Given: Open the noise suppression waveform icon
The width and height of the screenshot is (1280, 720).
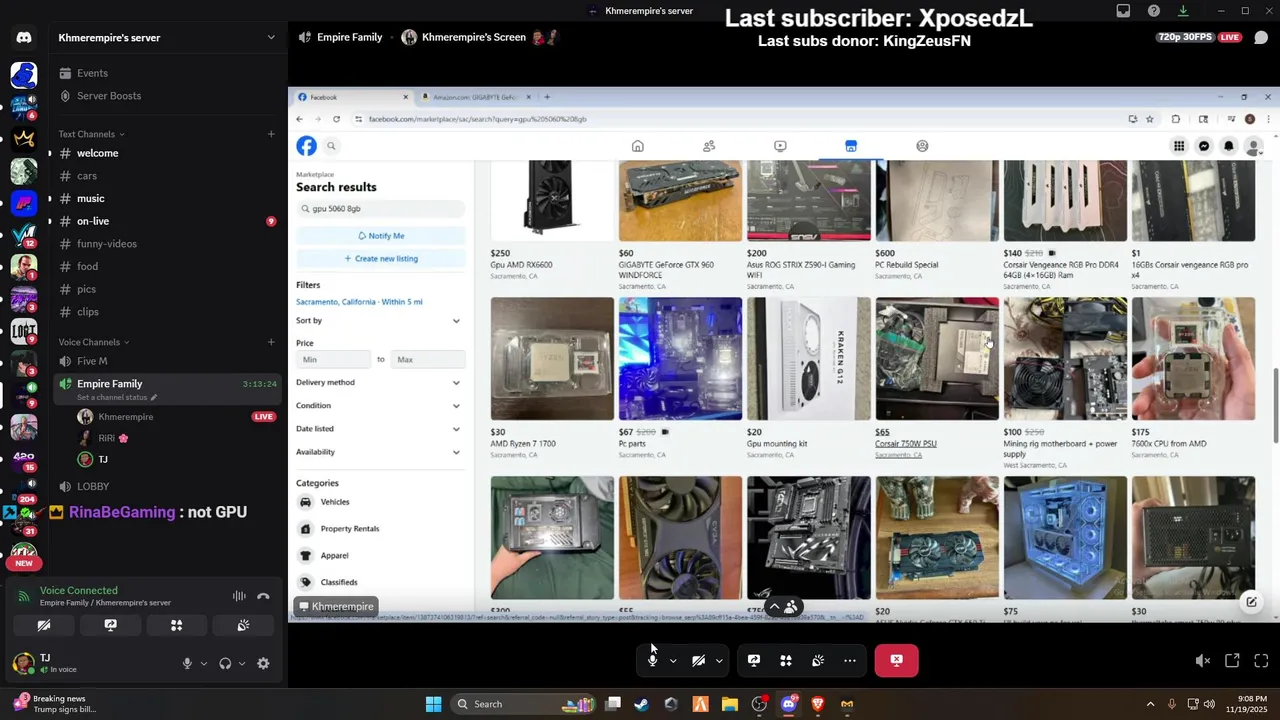Looking at the screenshot, I should pyautogui.click(x=239, y=596).
